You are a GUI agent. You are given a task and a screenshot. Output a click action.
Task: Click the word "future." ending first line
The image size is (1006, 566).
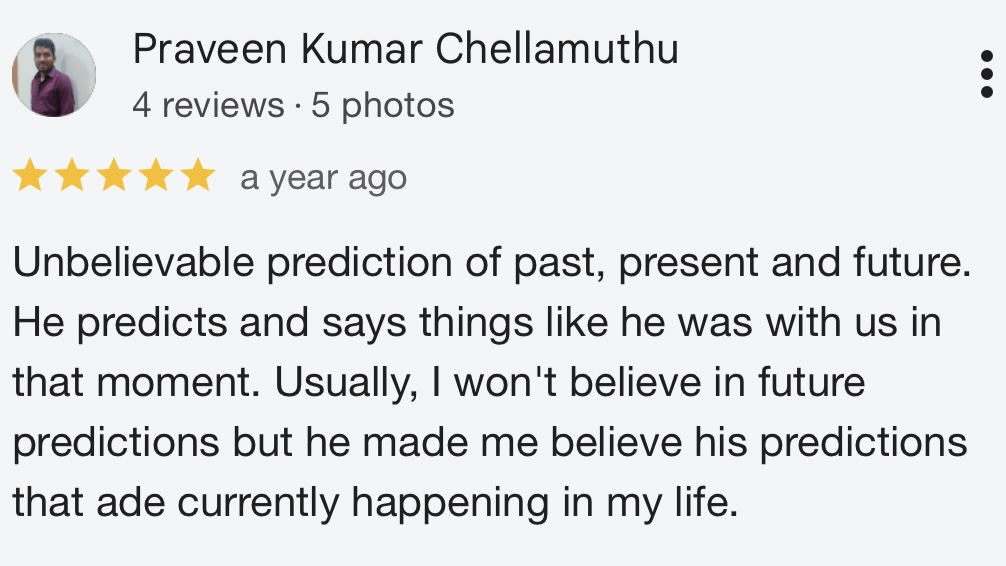click(x=912, y=262)
